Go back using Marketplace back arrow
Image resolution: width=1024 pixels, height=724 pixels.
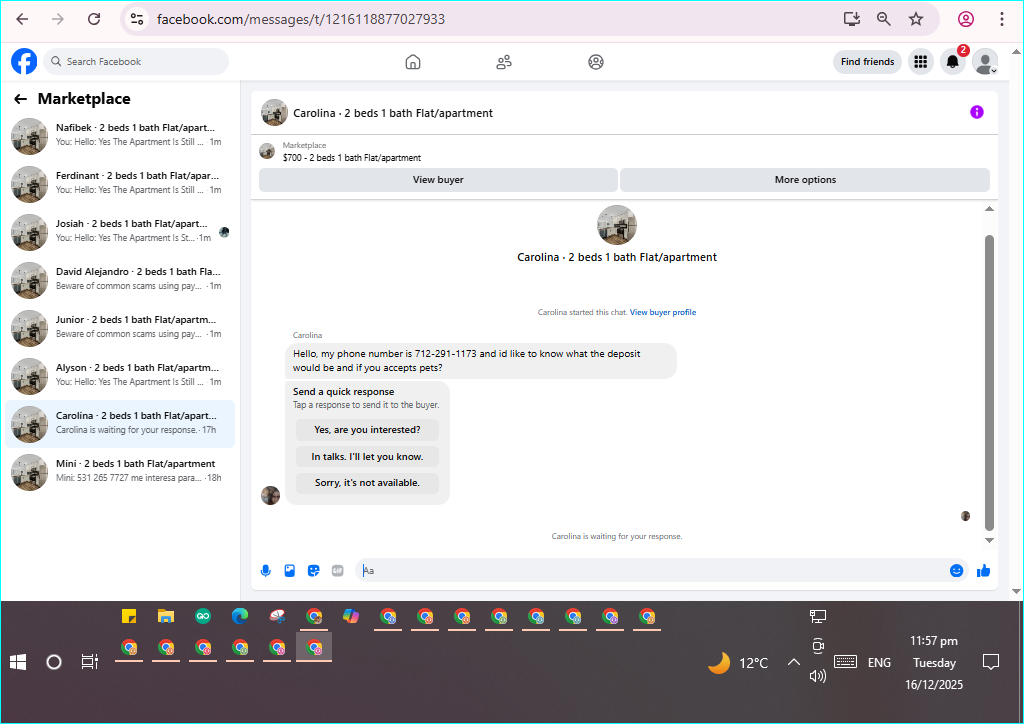[21, 99]
